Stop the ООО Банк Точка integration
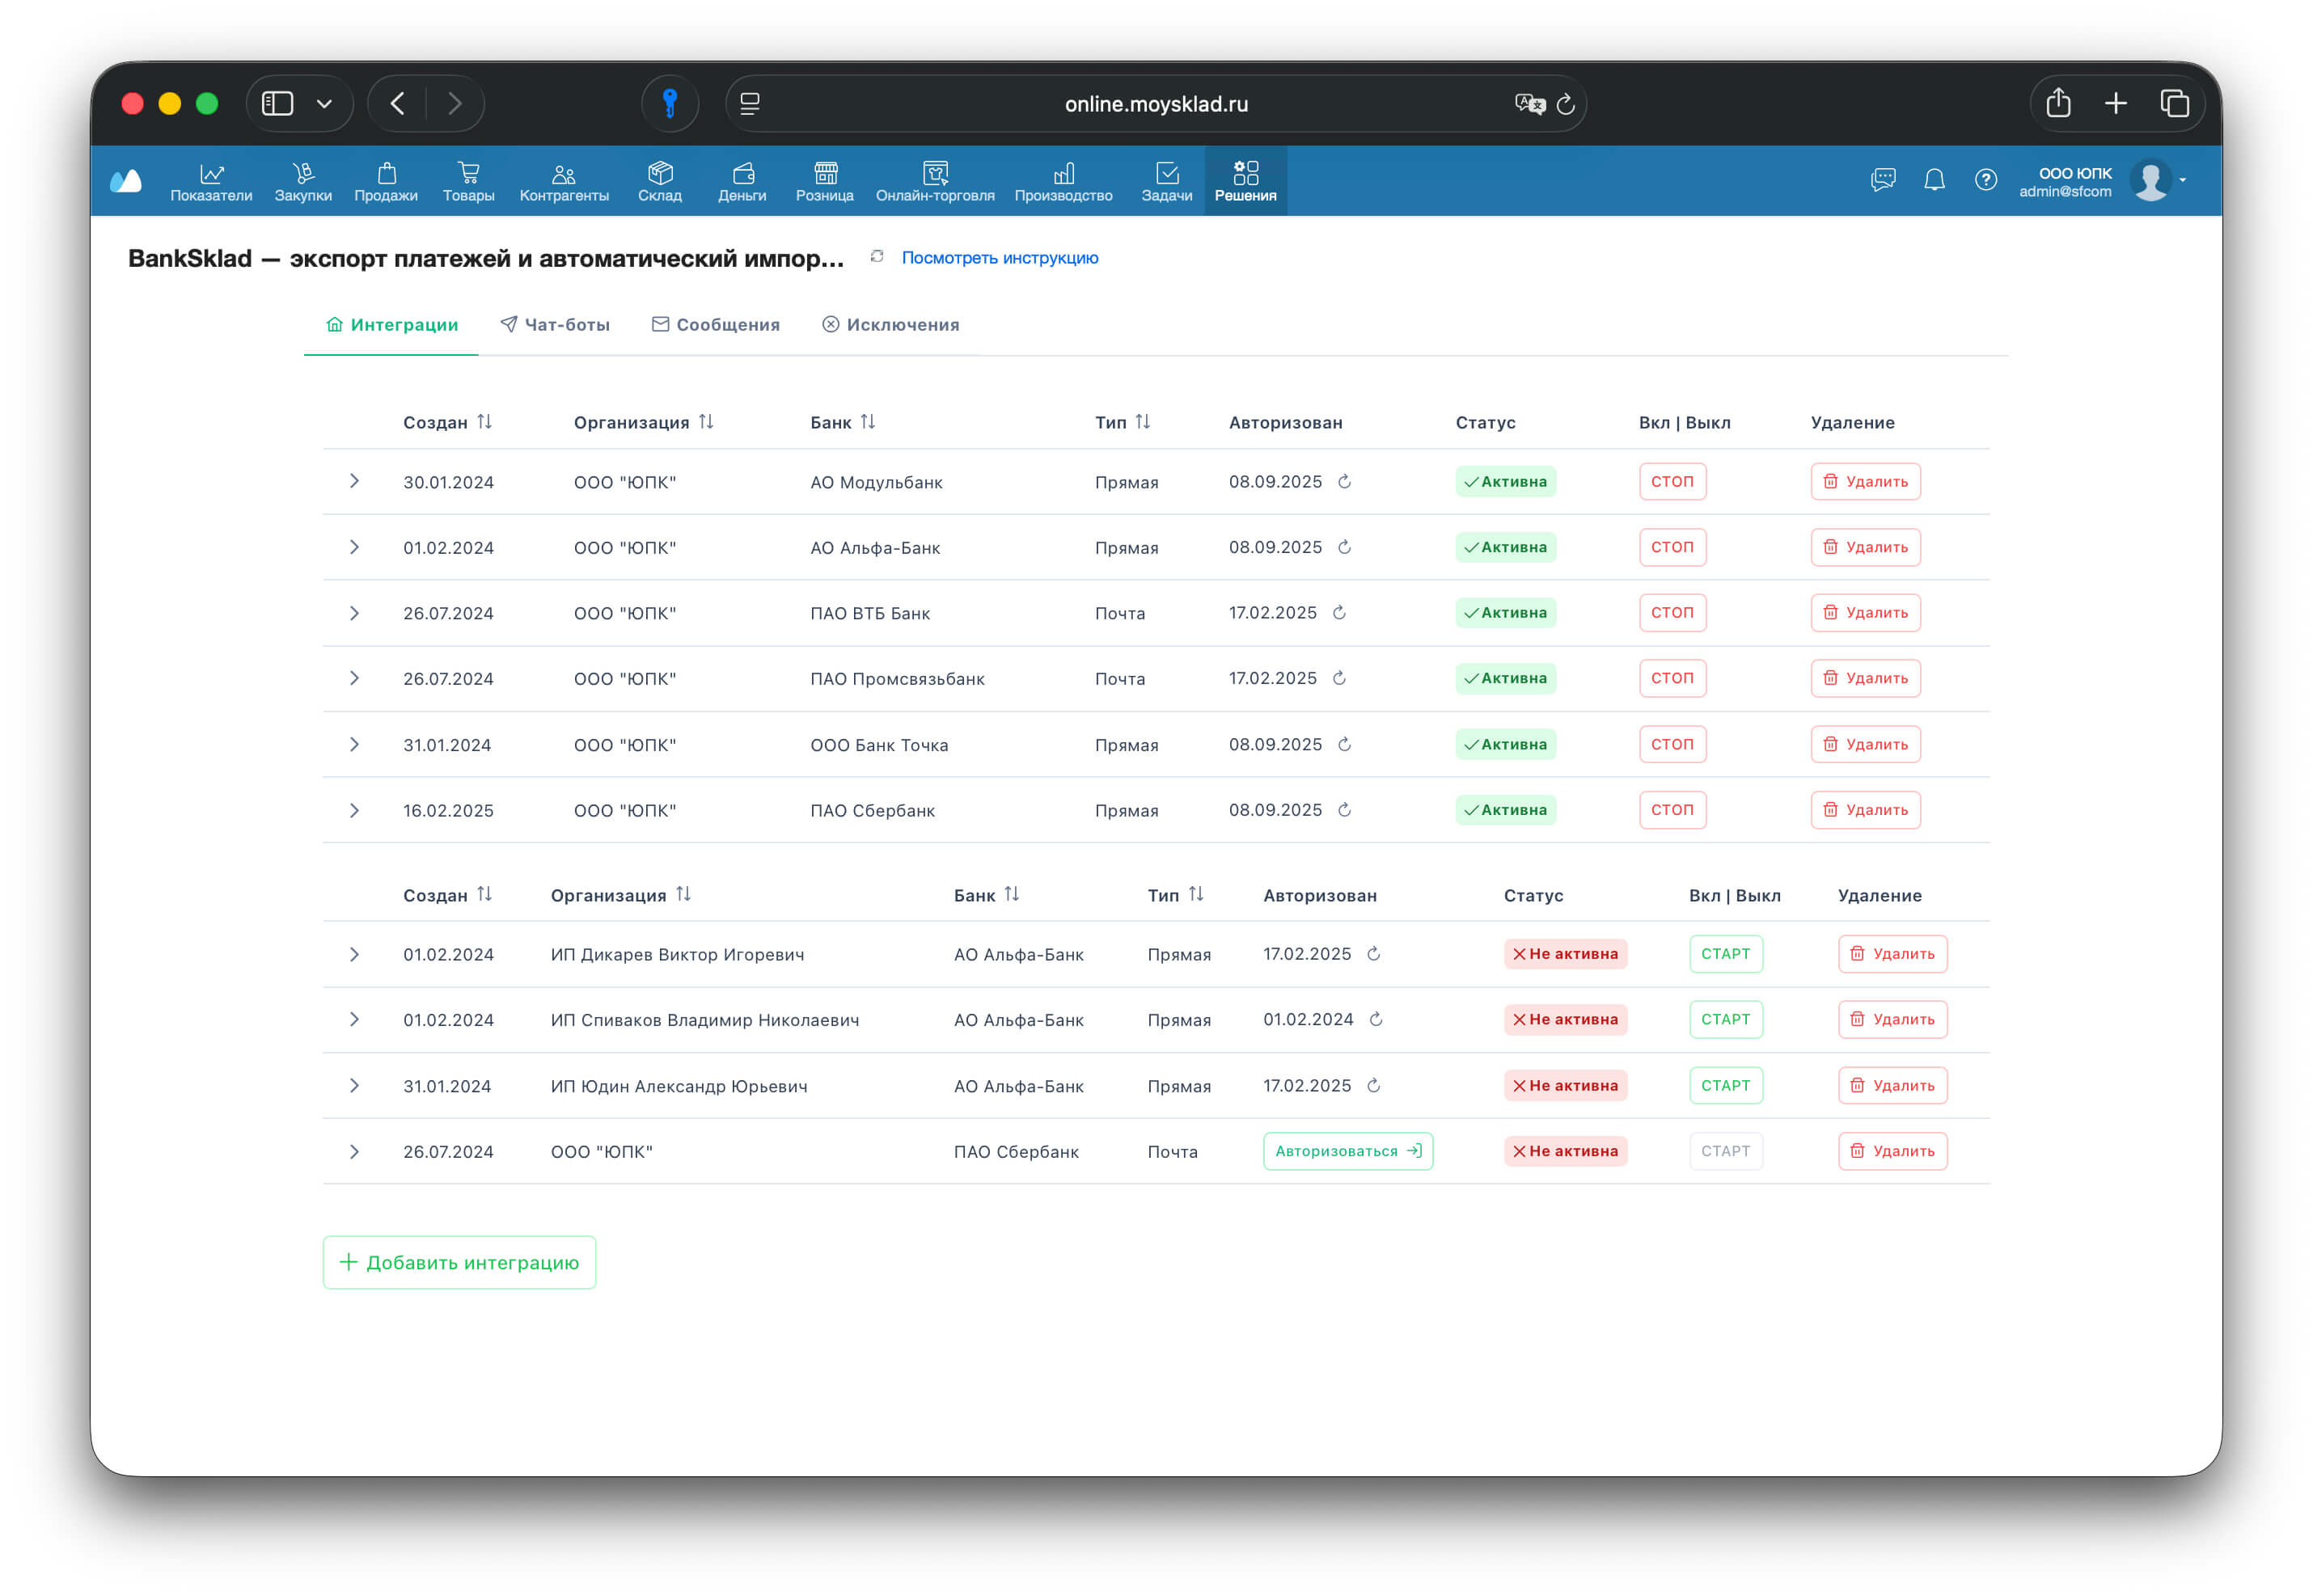 click(x=1673, y=745)
